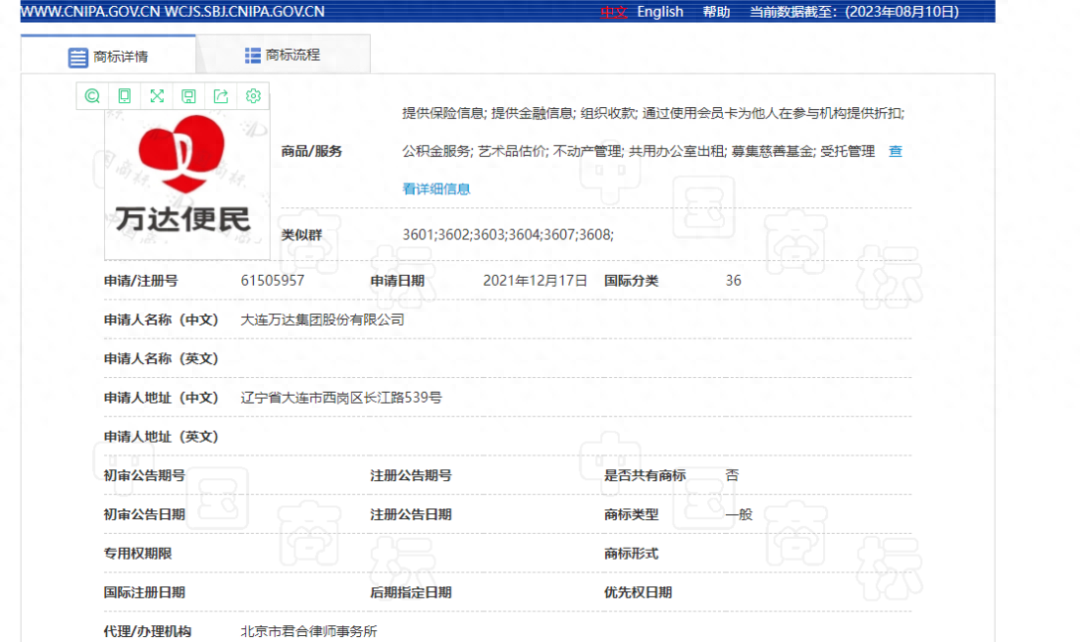Click the English language option
Image resolution: width=1080 pixels, height=642 pixels.
click(x=659, y=12)
